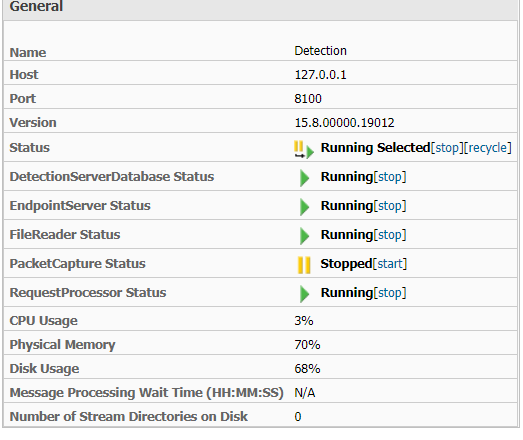Stop the RequestProcessor process

click(390, 293)
